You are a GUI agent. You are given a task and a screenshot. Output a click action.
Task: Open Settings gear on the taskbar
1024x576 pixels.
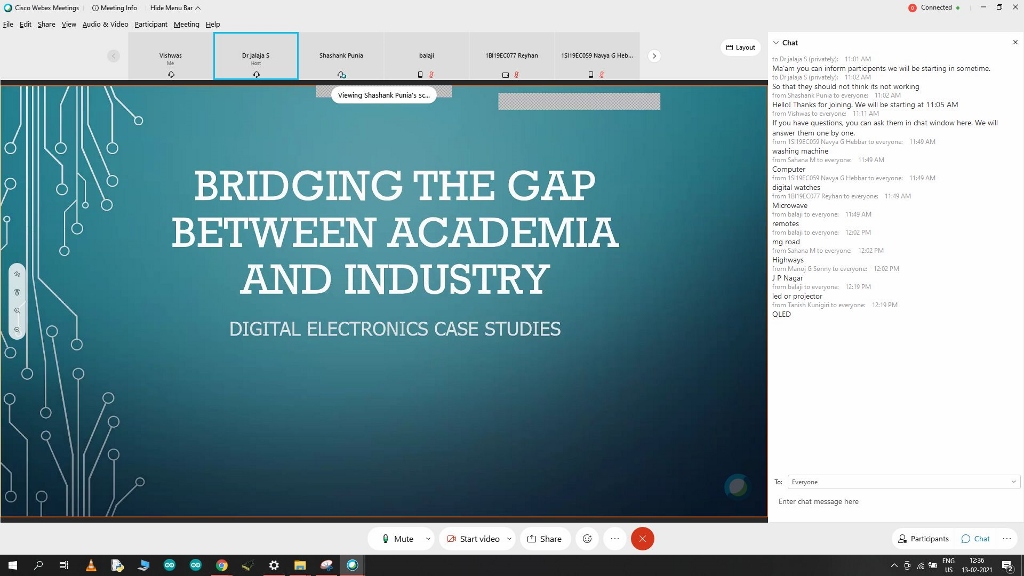(274, 566)
